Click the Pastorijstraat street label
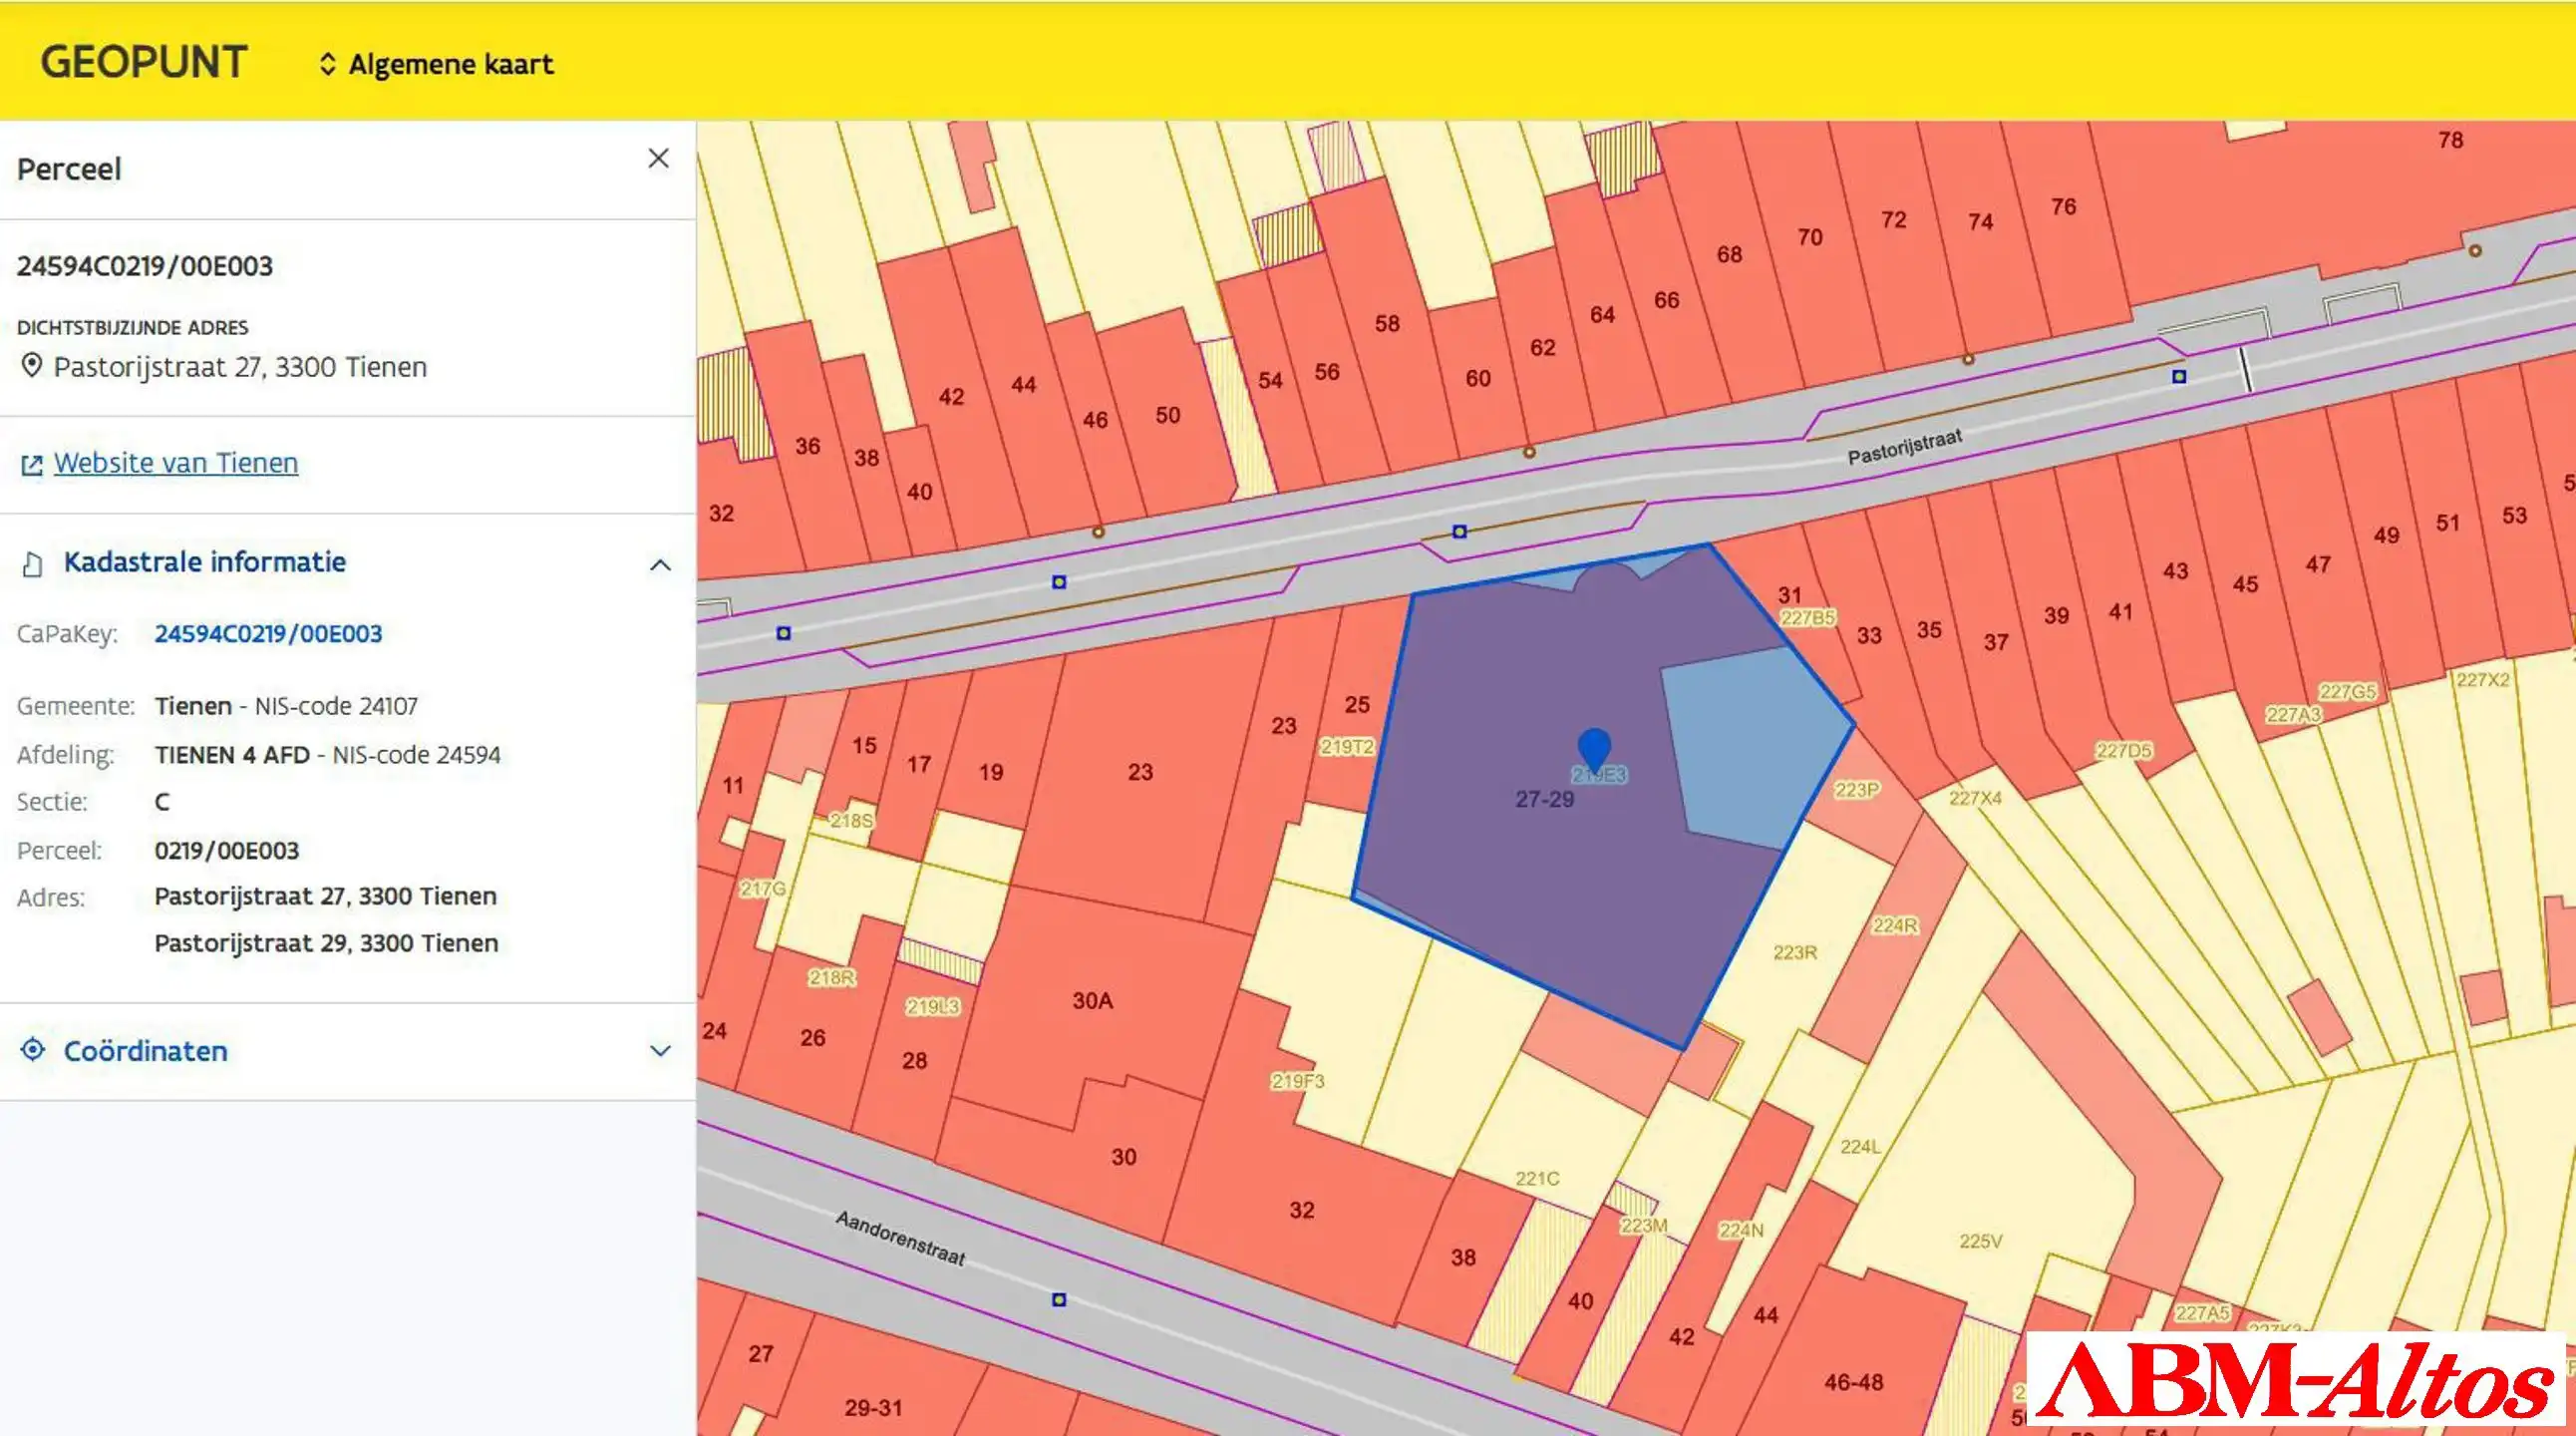 point(1904,447)
